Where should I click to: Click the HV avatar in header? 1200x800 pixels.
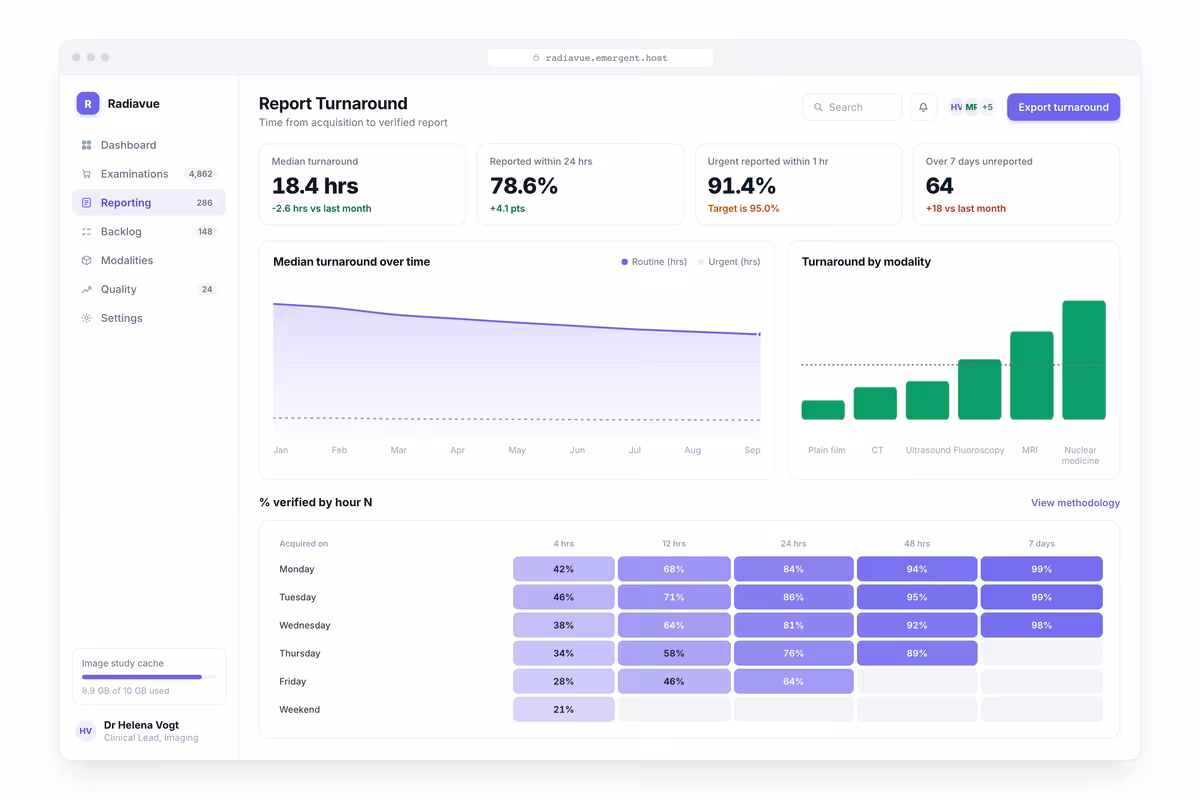[x=956, y=107]
